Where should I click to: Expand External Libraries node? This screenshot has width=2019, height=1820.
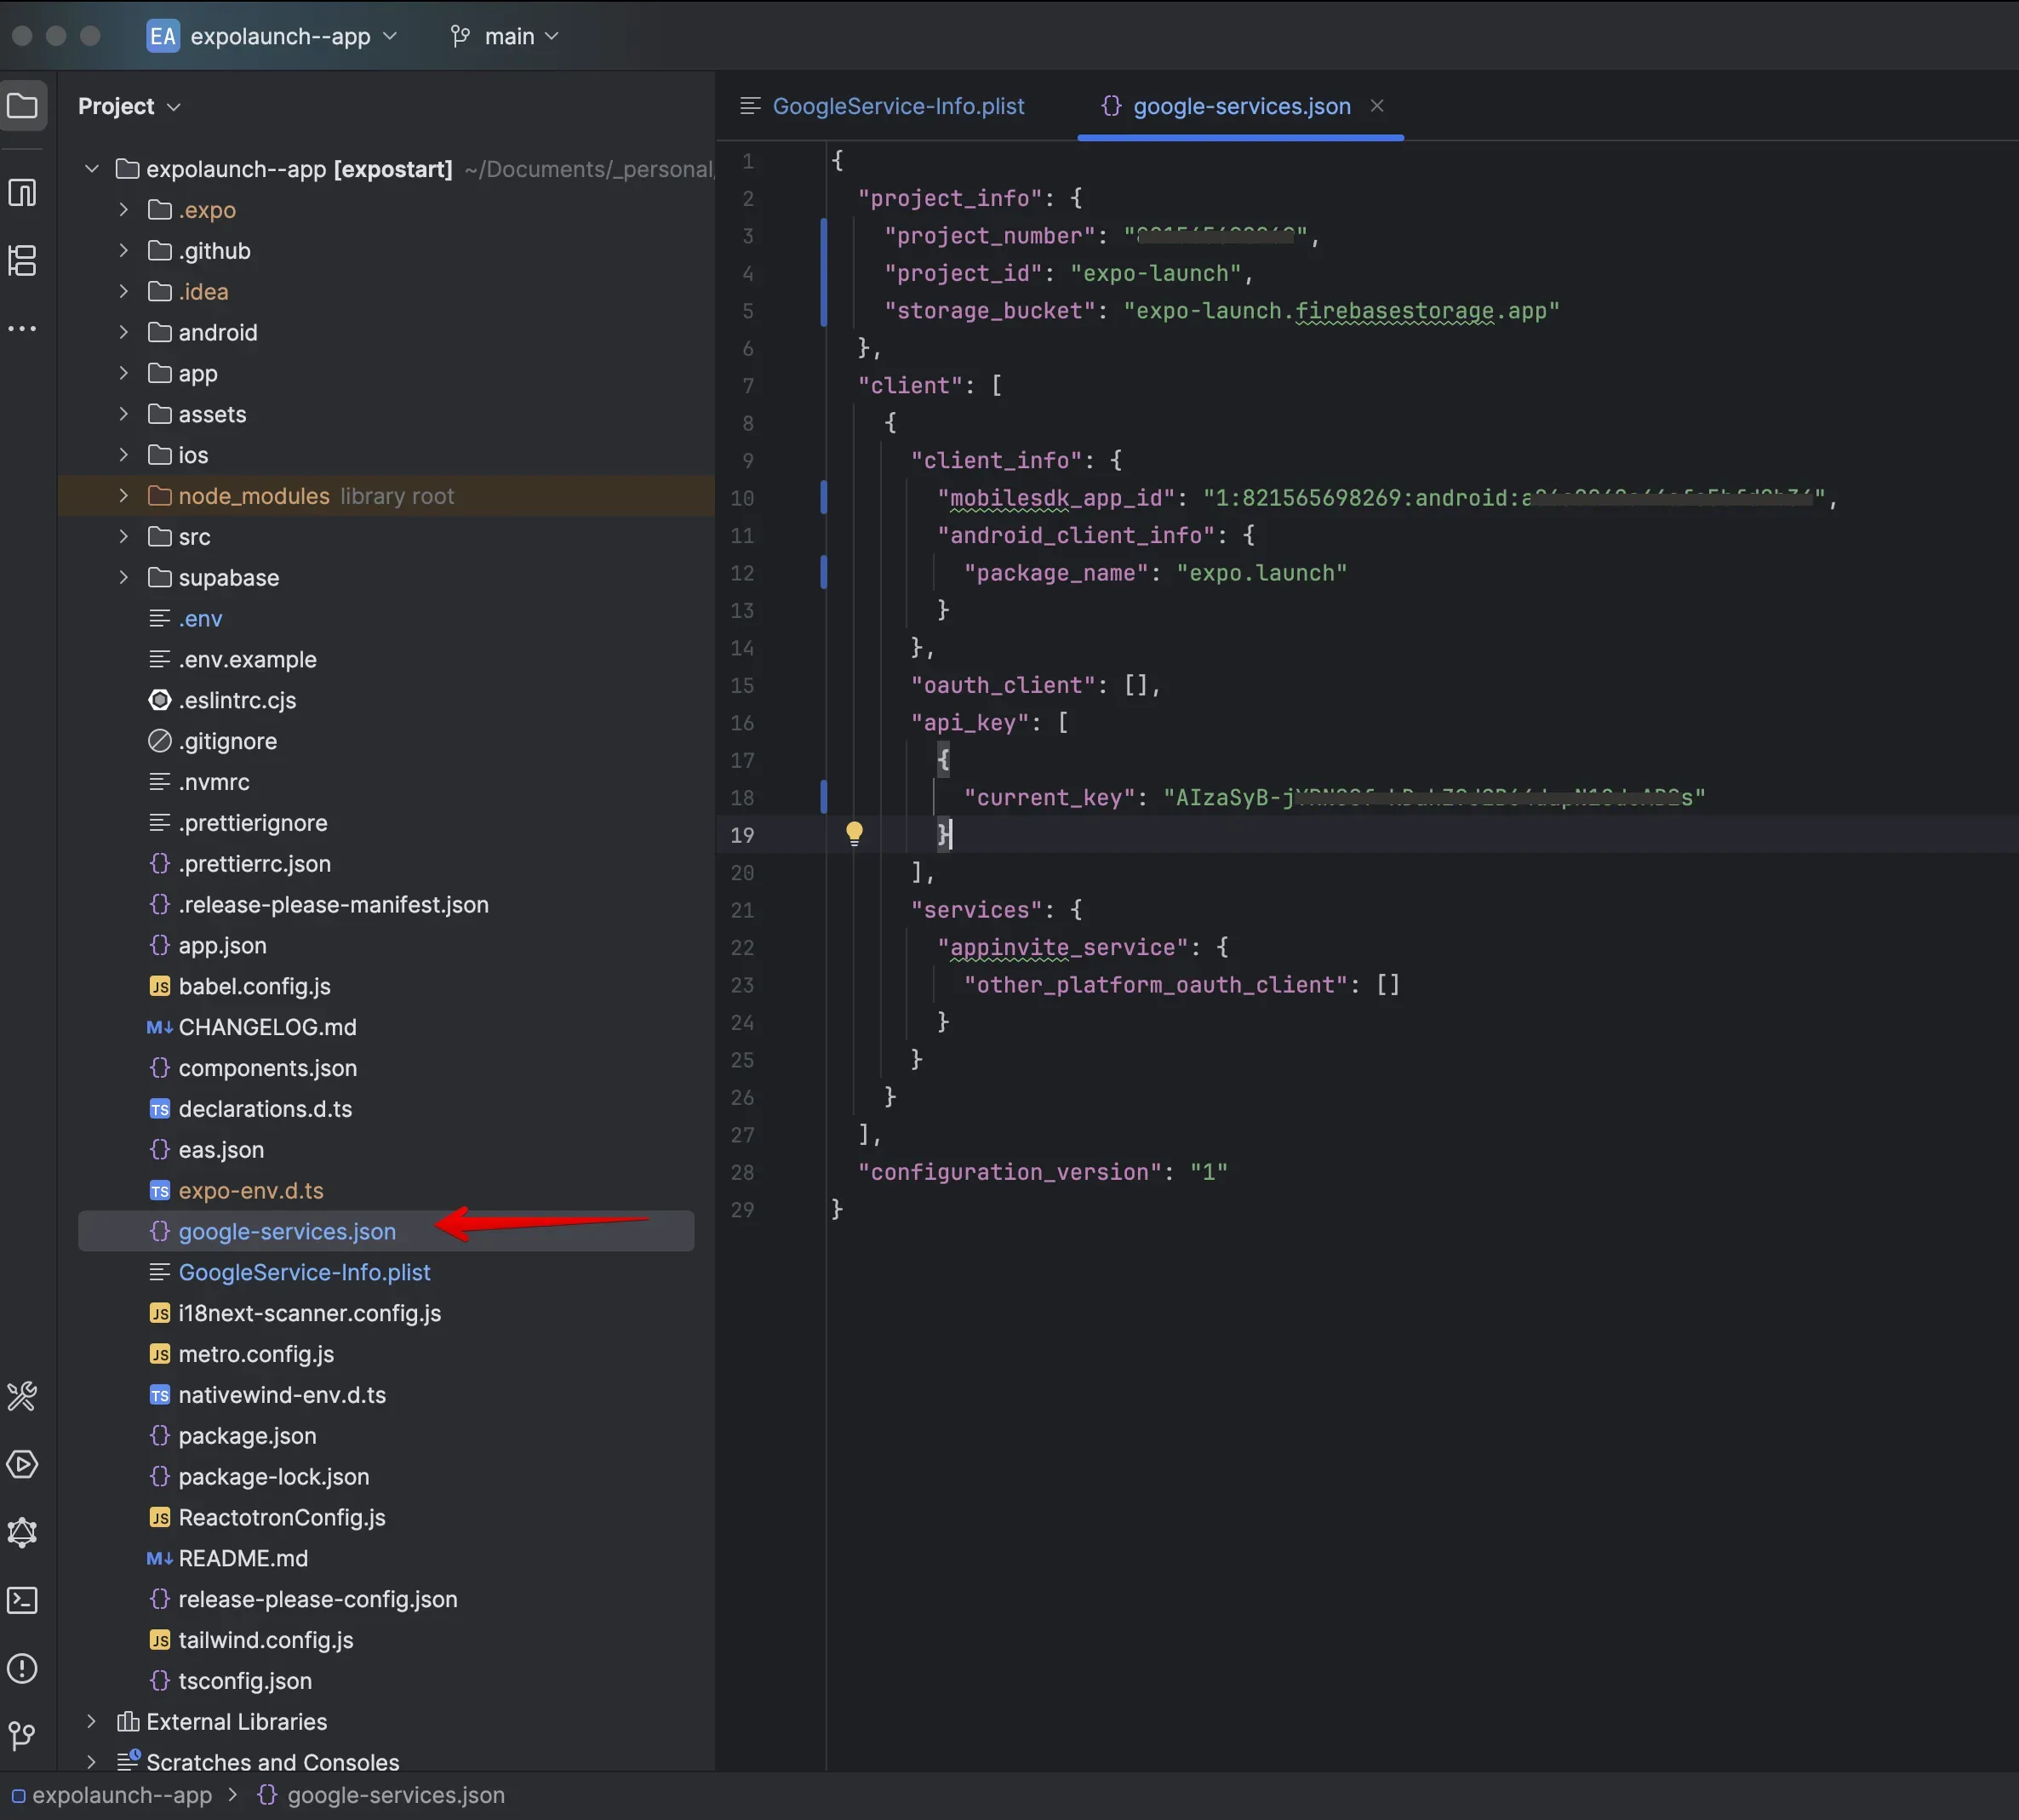click(x=92, y=1721)
